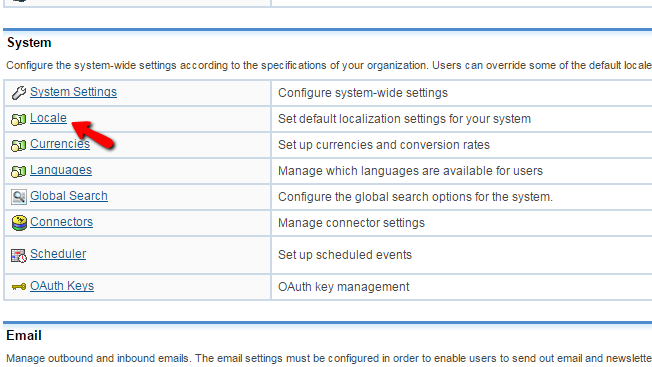Click the Currencies row icon

click(x=19, y=145)
